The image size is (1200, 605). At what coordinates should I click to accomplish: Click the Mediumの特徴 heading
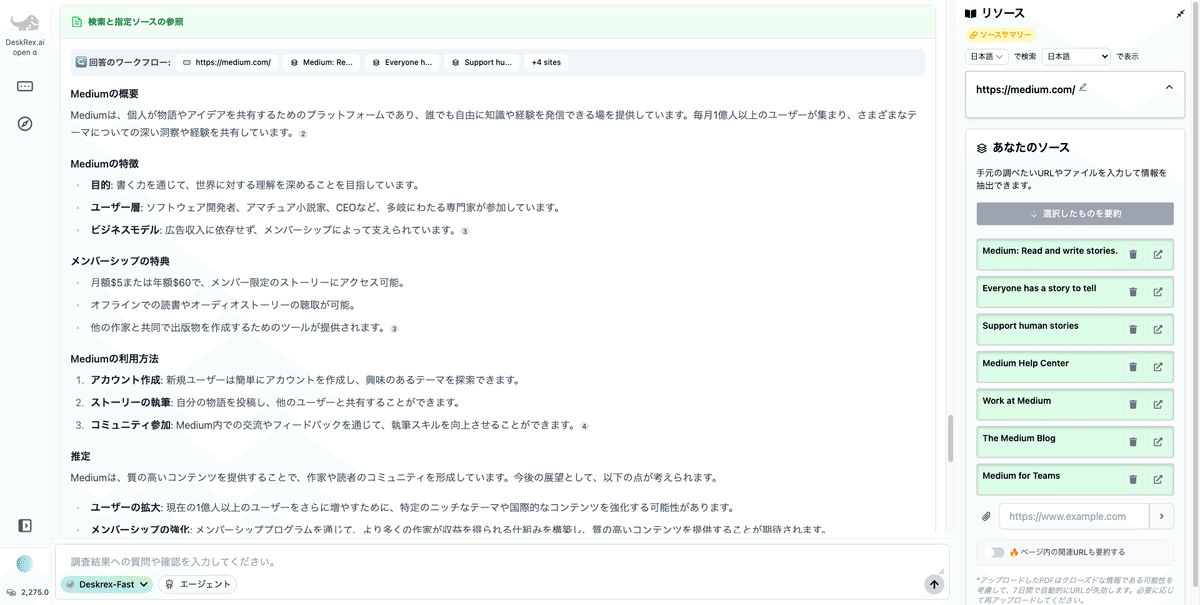[105, 163]
